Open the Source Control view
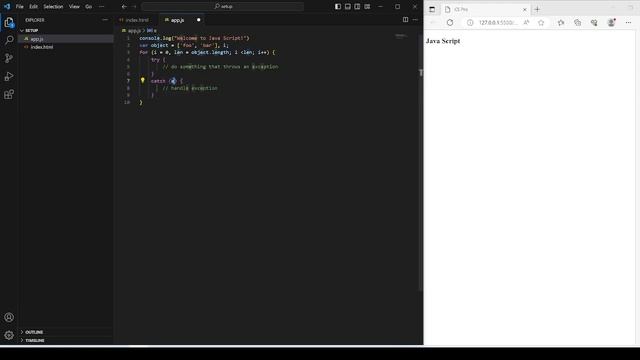 [9, 58]
